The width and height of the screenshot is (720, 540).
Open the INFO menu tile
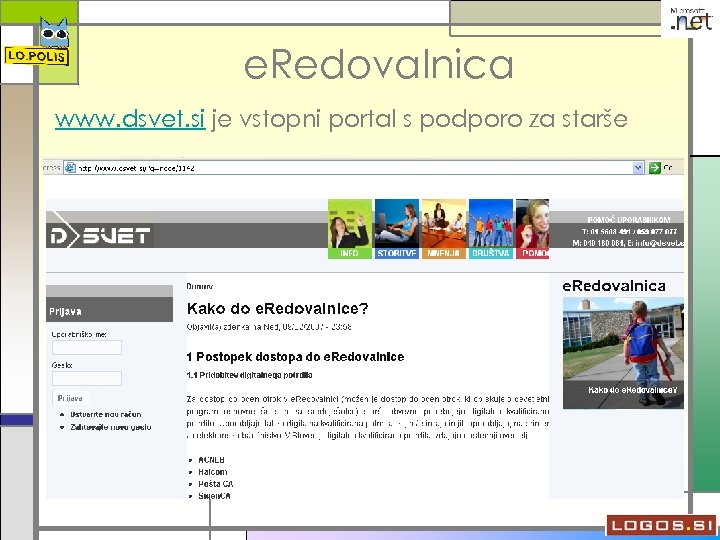350,229
